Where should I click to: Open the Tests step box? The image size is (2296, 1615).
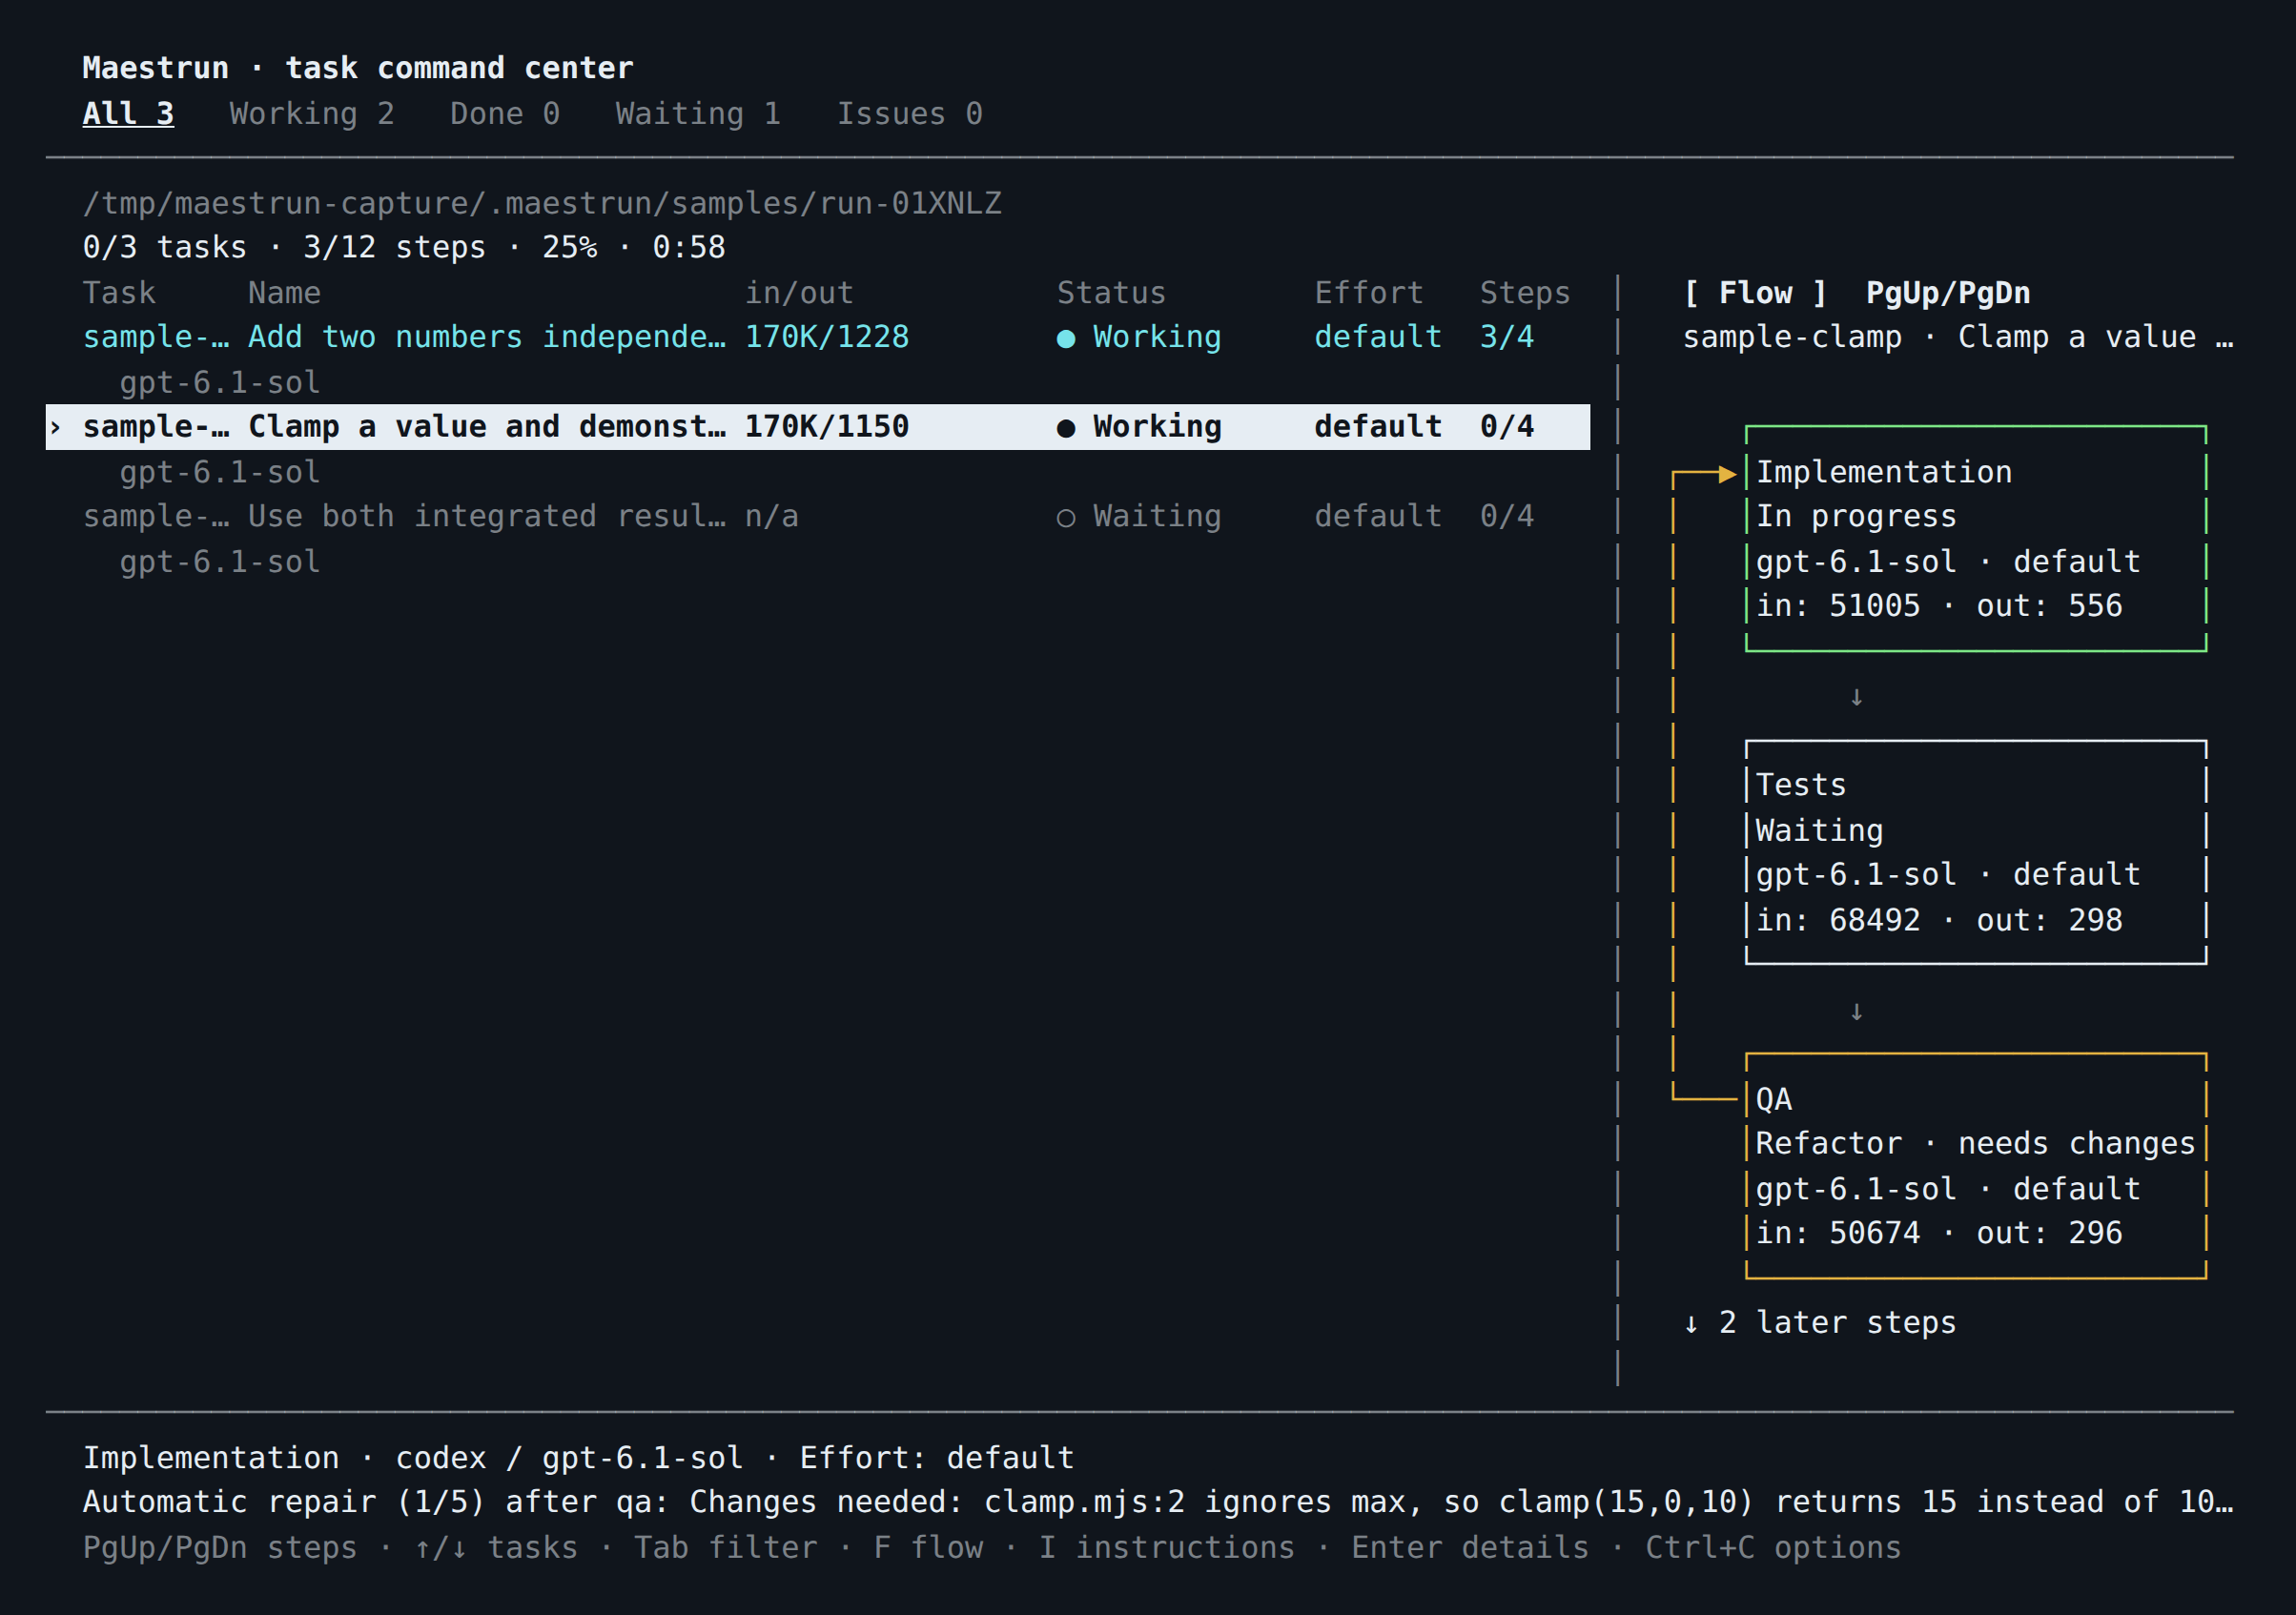tap(1976, 853)
